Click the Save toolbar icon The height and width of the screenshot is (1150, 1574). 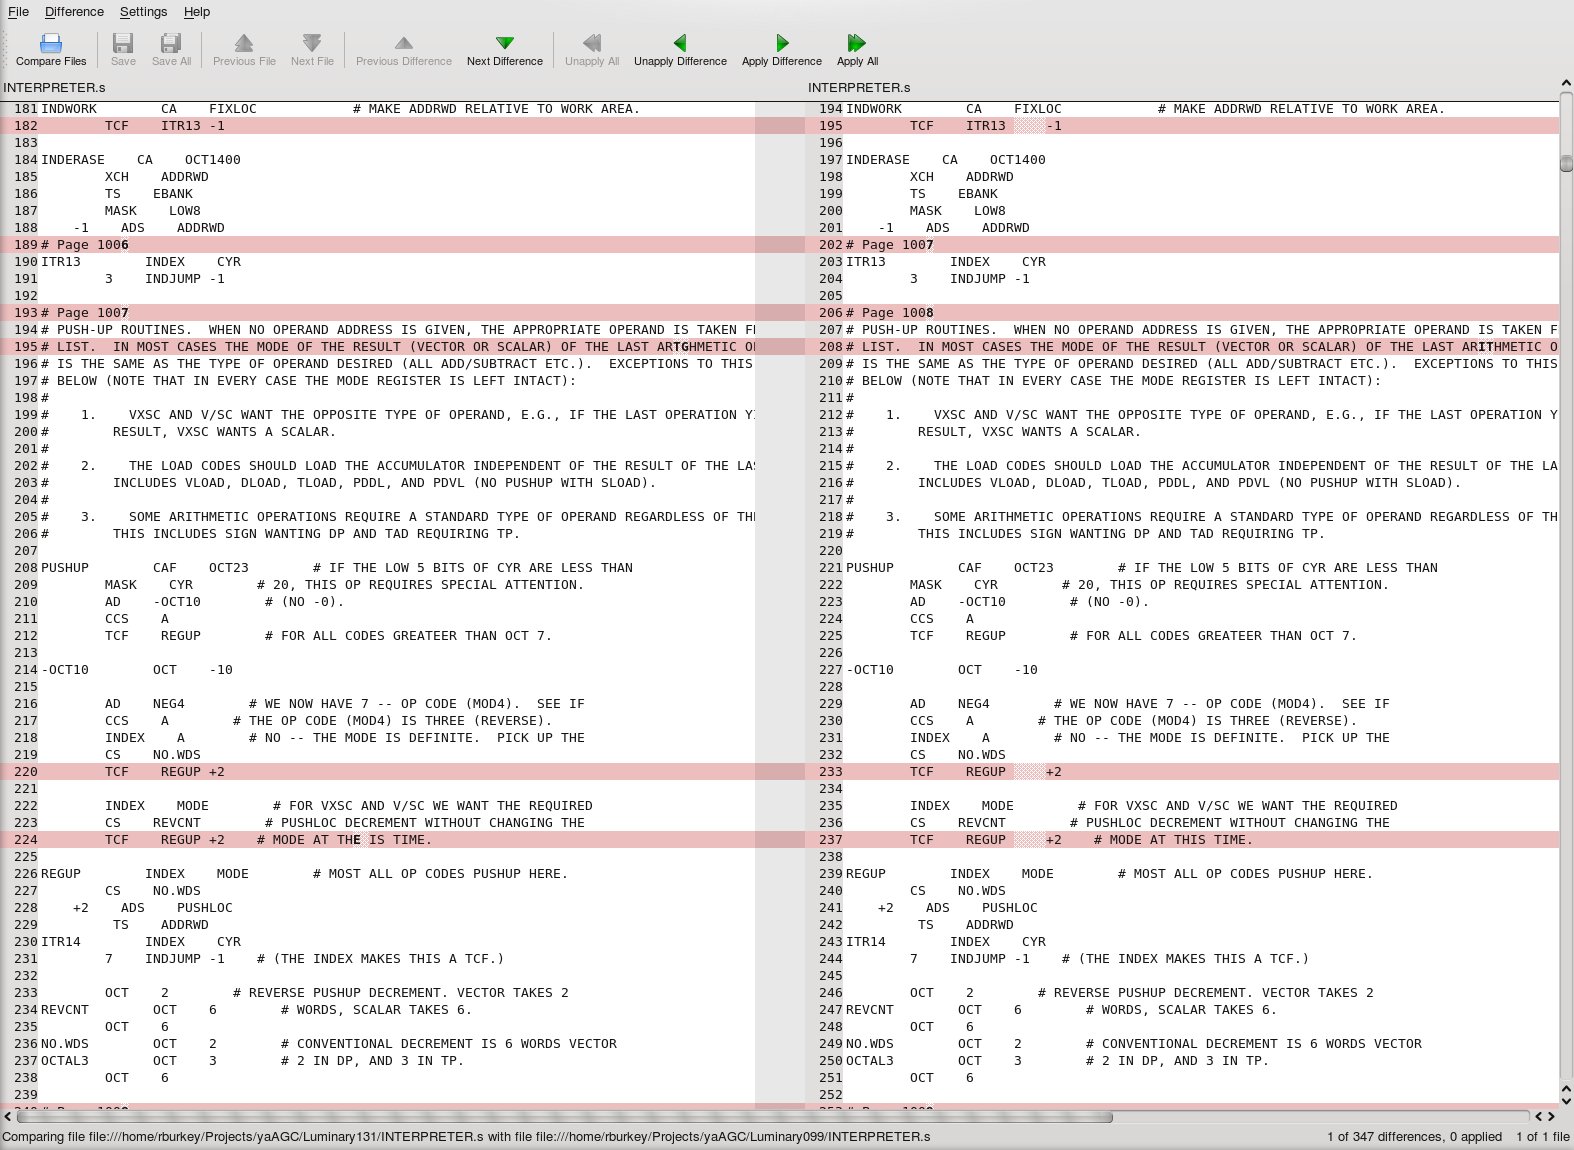[x=123, y=43]
